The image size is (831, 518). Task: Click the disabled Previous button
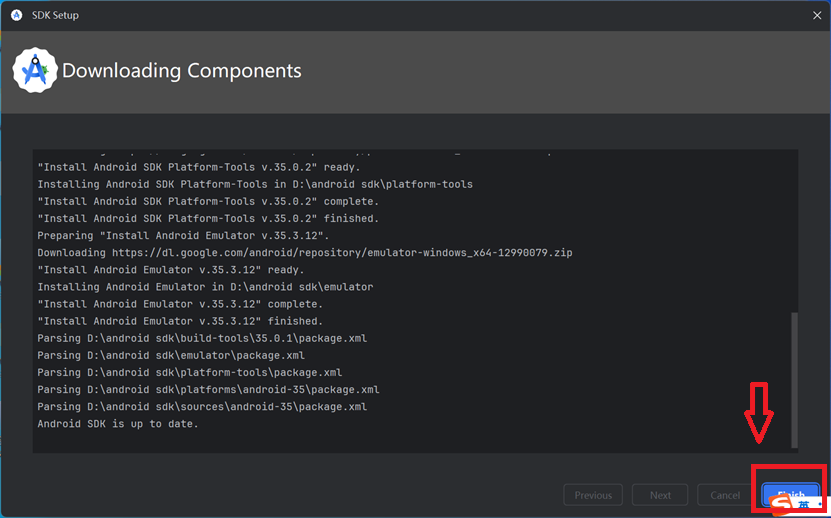pos(593,495)
